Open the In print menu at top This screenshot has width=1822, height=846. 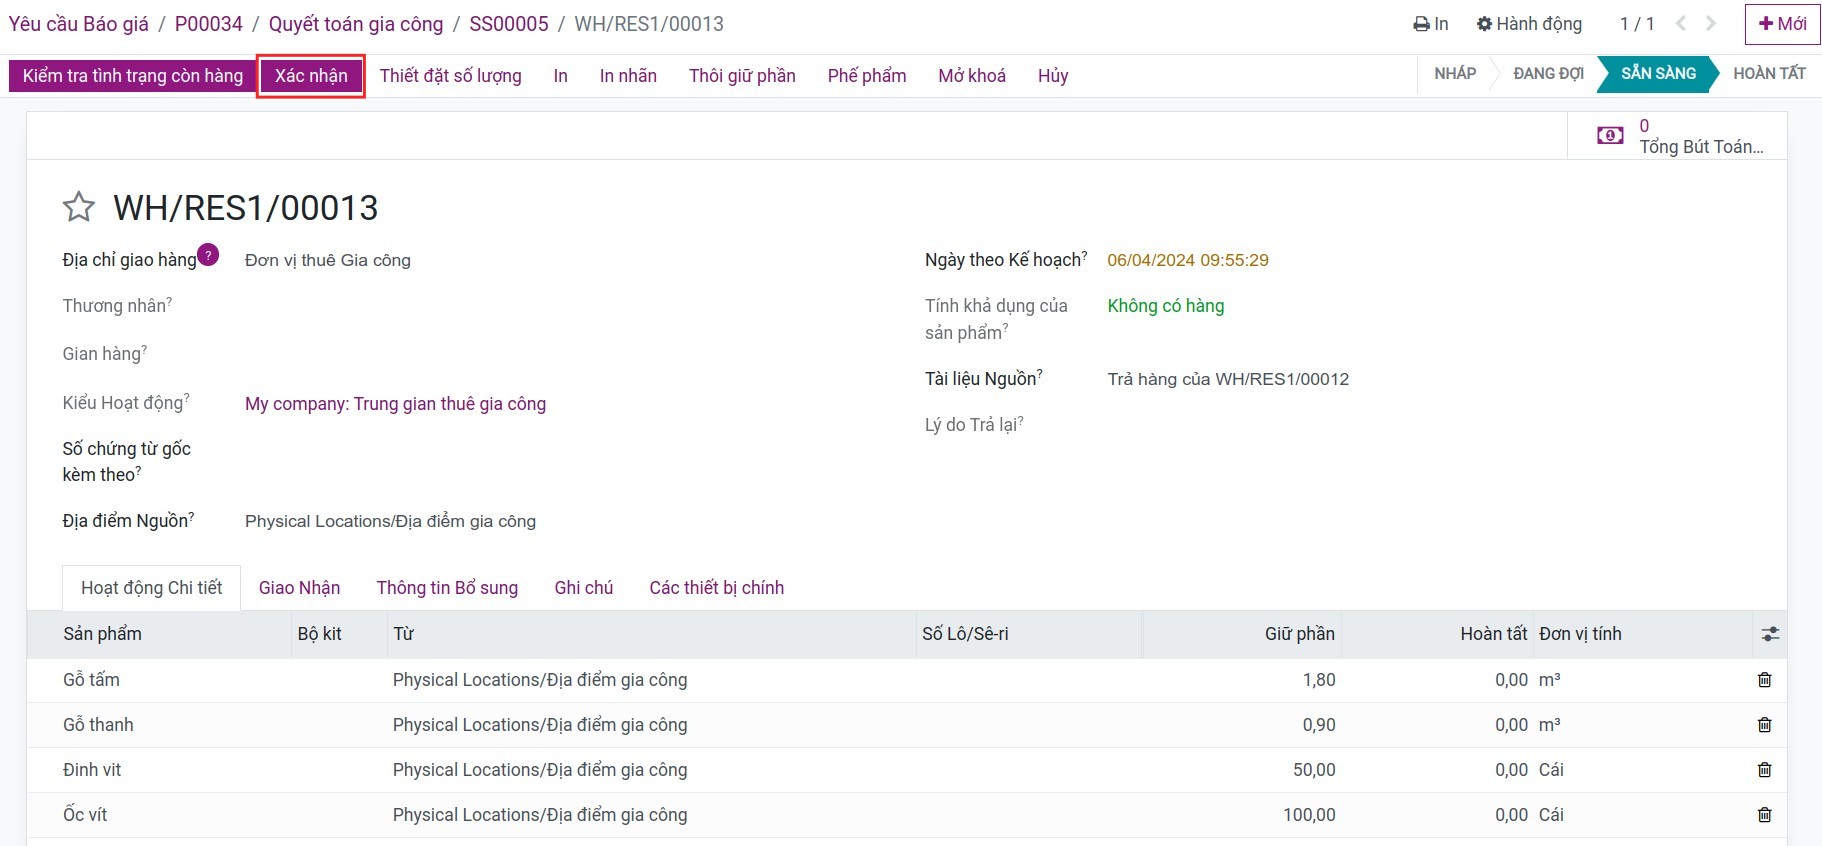1430,24
